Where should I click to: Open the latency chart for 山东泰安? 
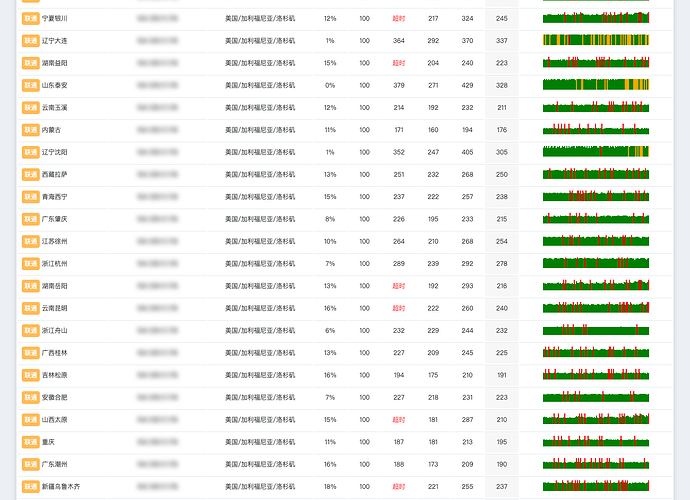point(596,85)
